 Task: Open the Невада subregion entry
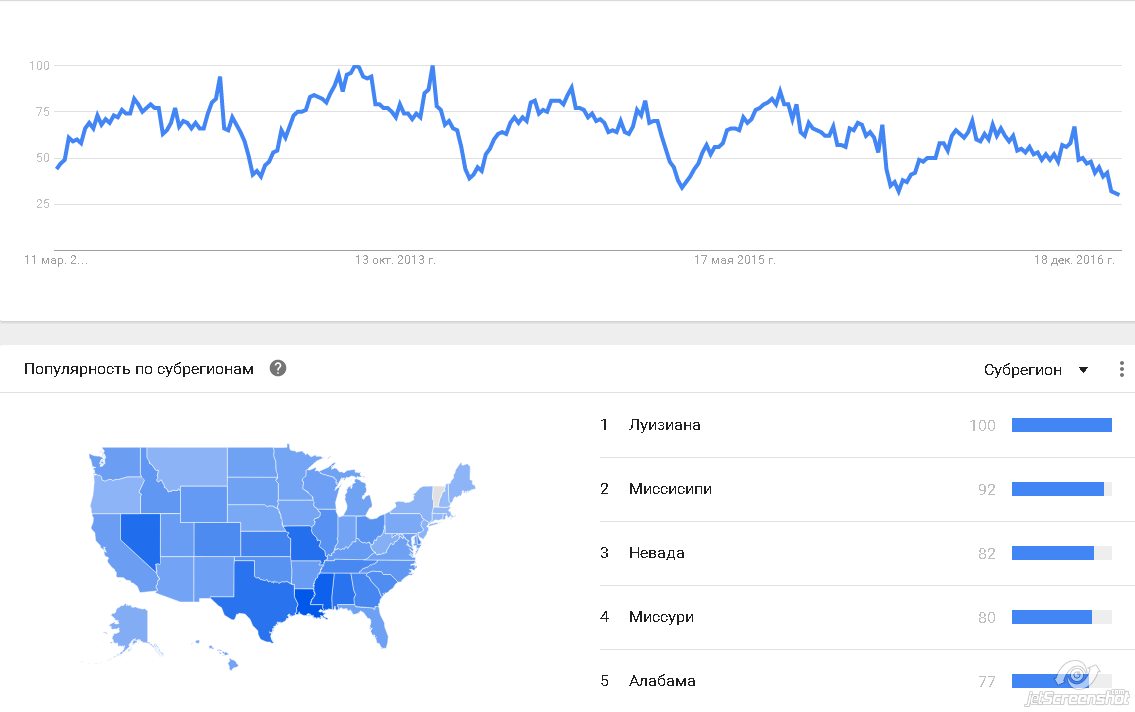pos(656,553)
